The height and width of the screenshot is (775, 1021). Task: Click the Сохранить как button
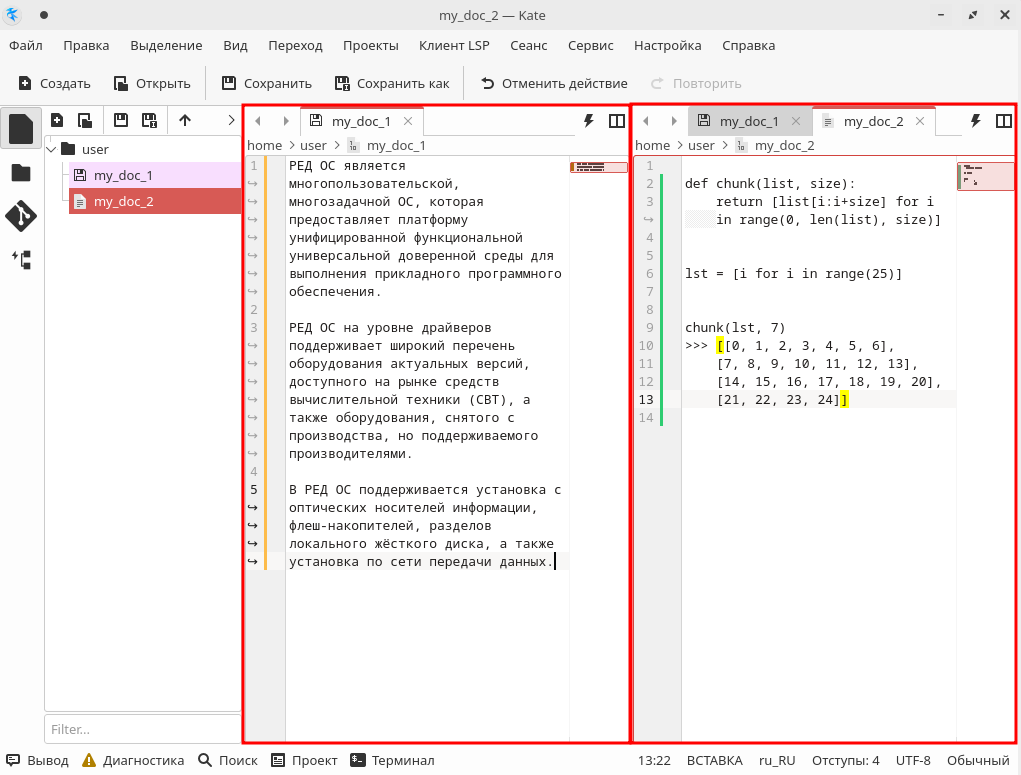click(392, 83)
